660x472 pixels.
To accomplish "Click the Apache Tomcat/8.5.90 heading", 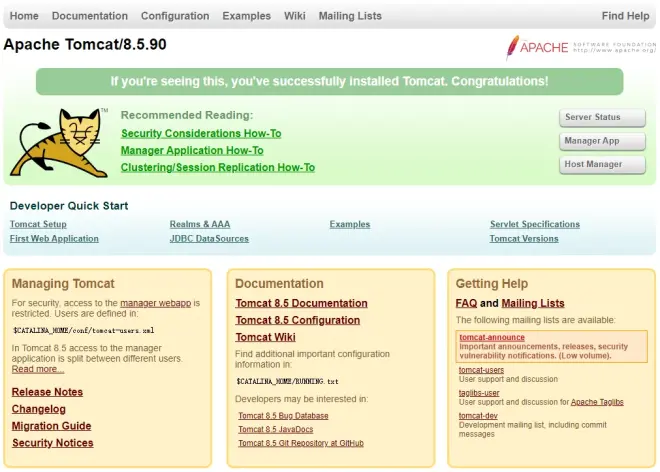I will 85,44.
